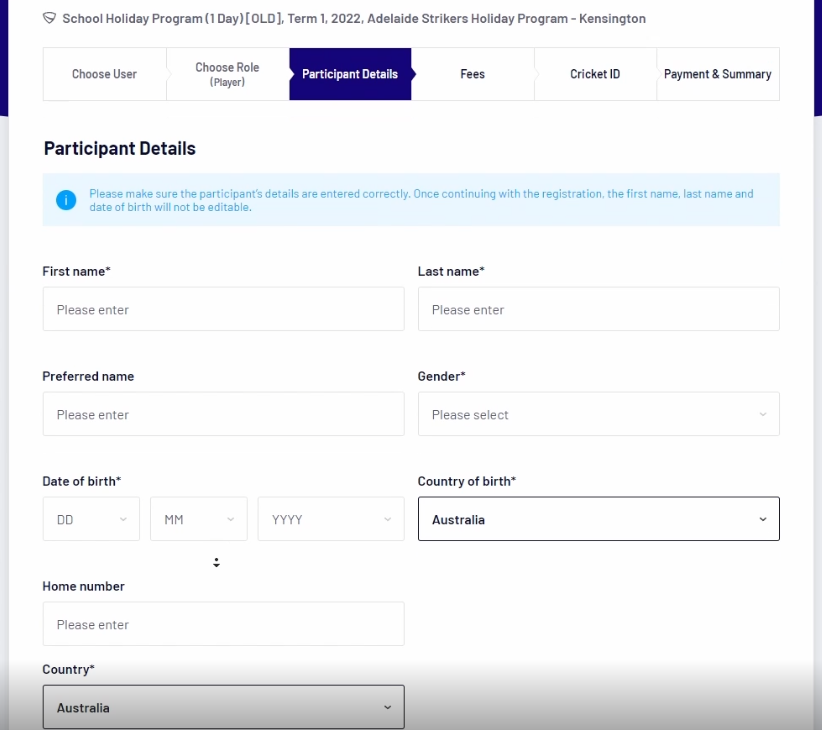The height and width of the screenshot is (730, 822).
Task: Expand the Country of birth dropdown
Action: pyautogui.click(x=598, y=519)
